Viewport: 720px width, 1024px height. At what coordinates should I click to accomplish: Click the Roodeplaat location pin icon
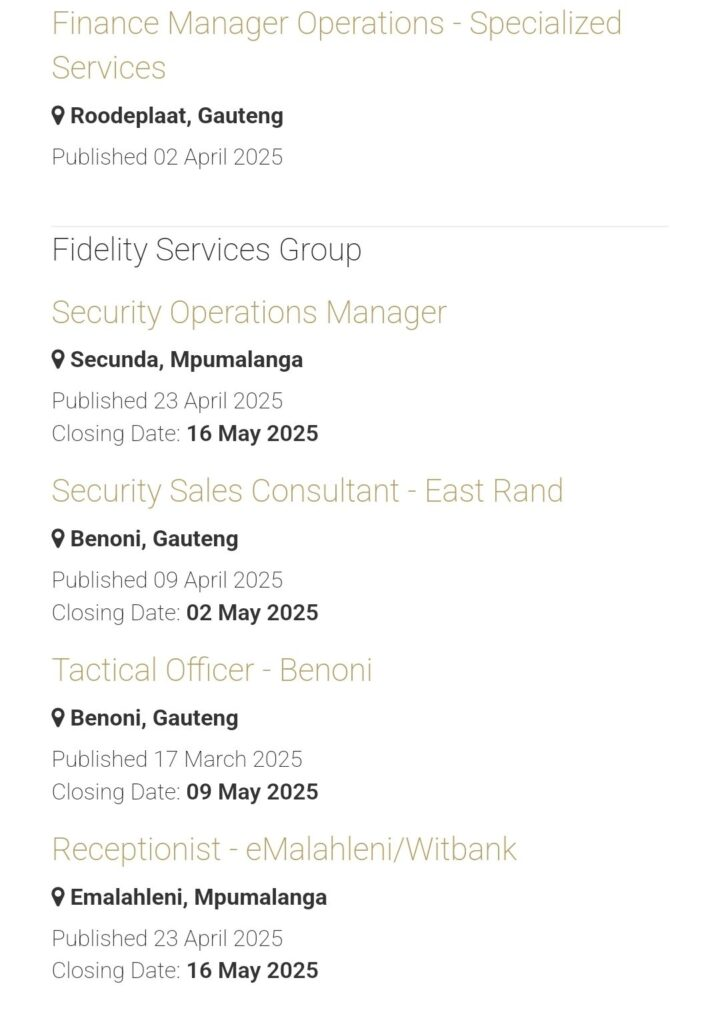[58, 116]
